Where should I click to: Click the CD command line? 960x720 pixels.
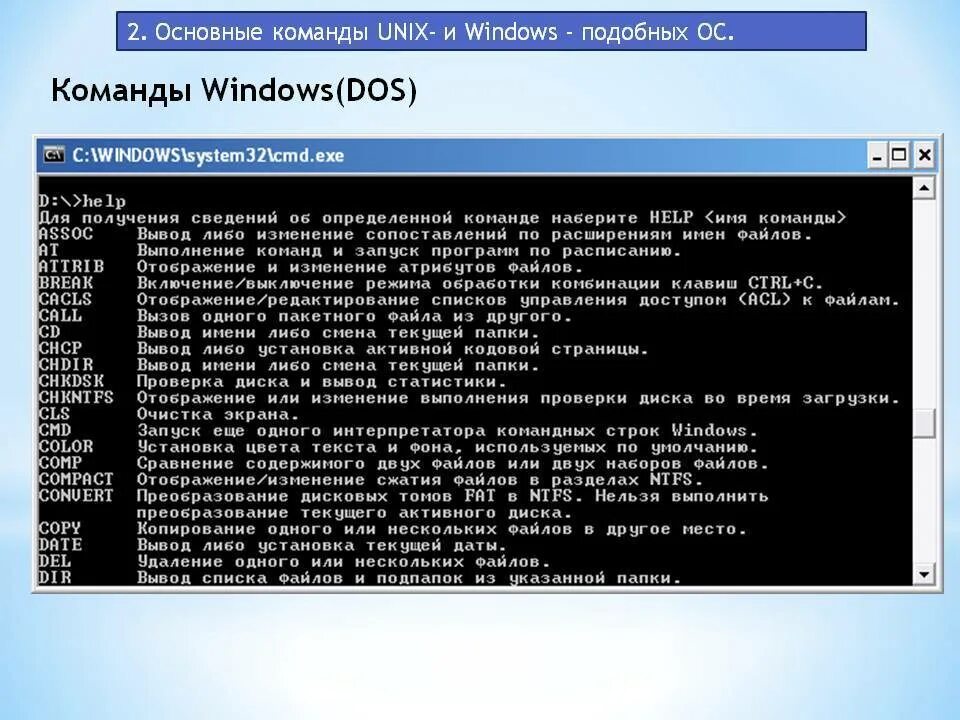(x=288, y=332)
